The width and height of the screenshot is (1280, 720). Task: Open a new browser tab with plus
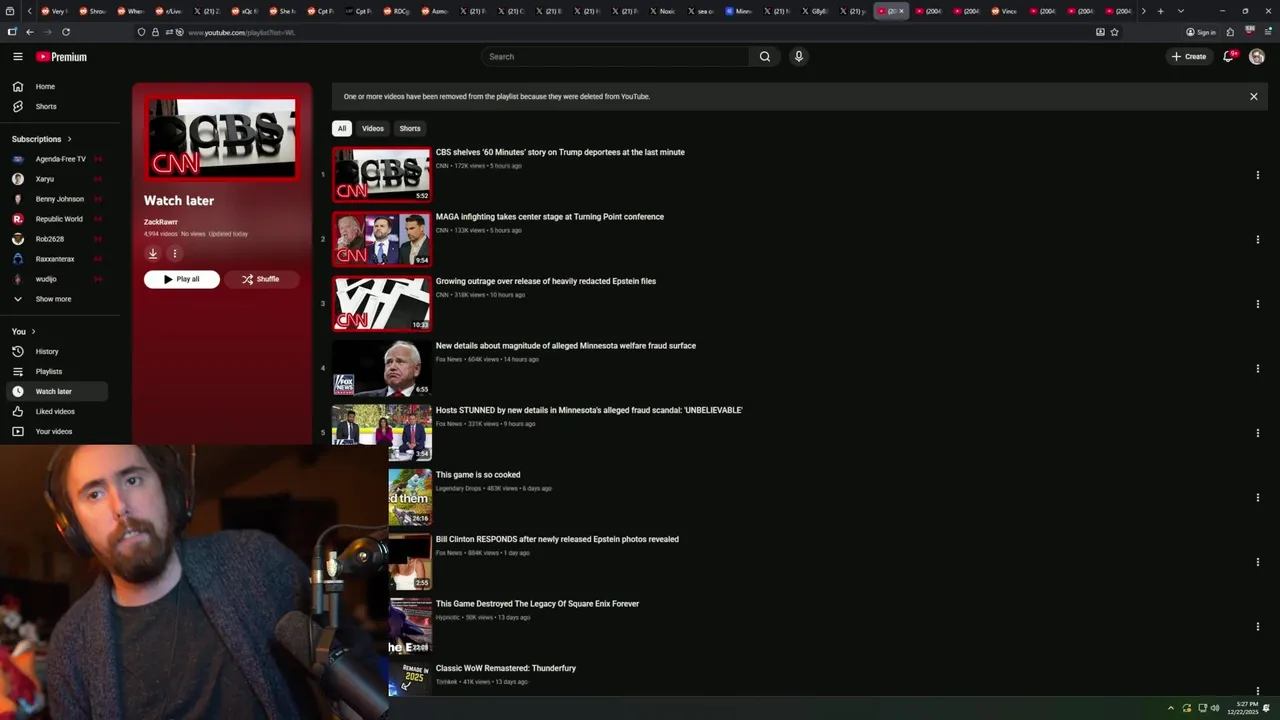click(x=1160, y=11)
